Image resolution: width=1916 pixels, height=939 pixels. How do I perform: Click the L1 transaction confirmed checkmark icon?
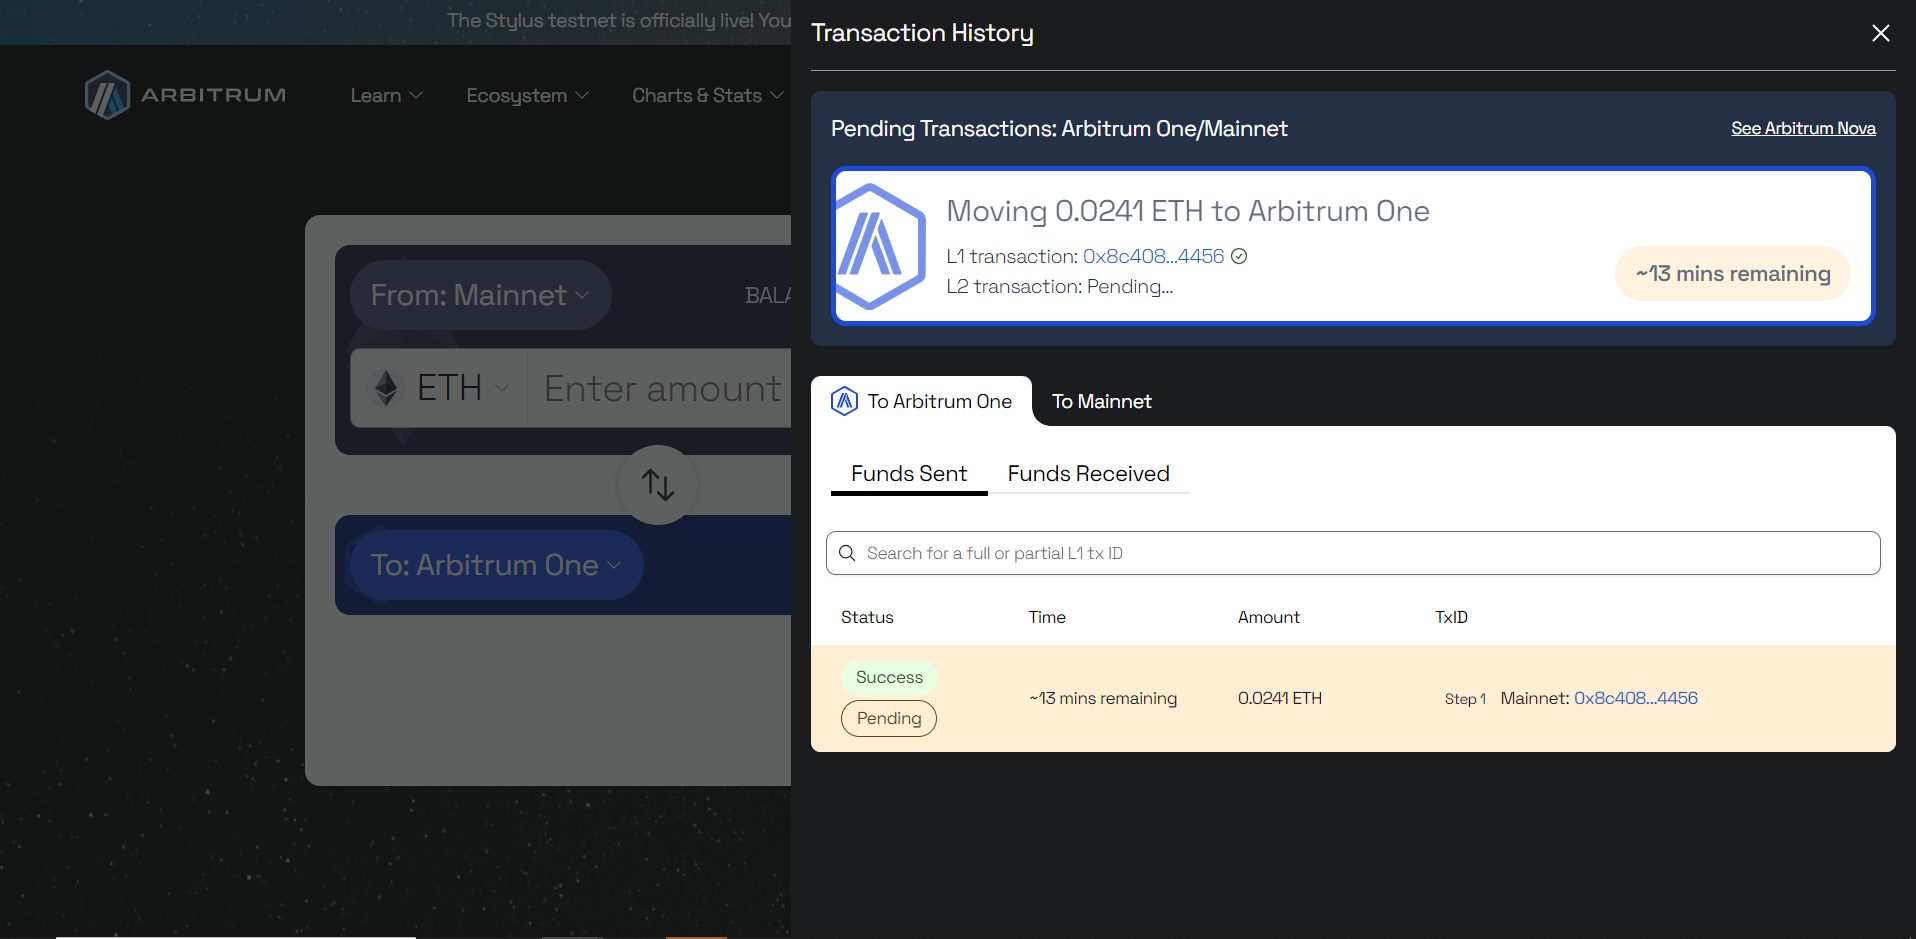[1239, 256]
